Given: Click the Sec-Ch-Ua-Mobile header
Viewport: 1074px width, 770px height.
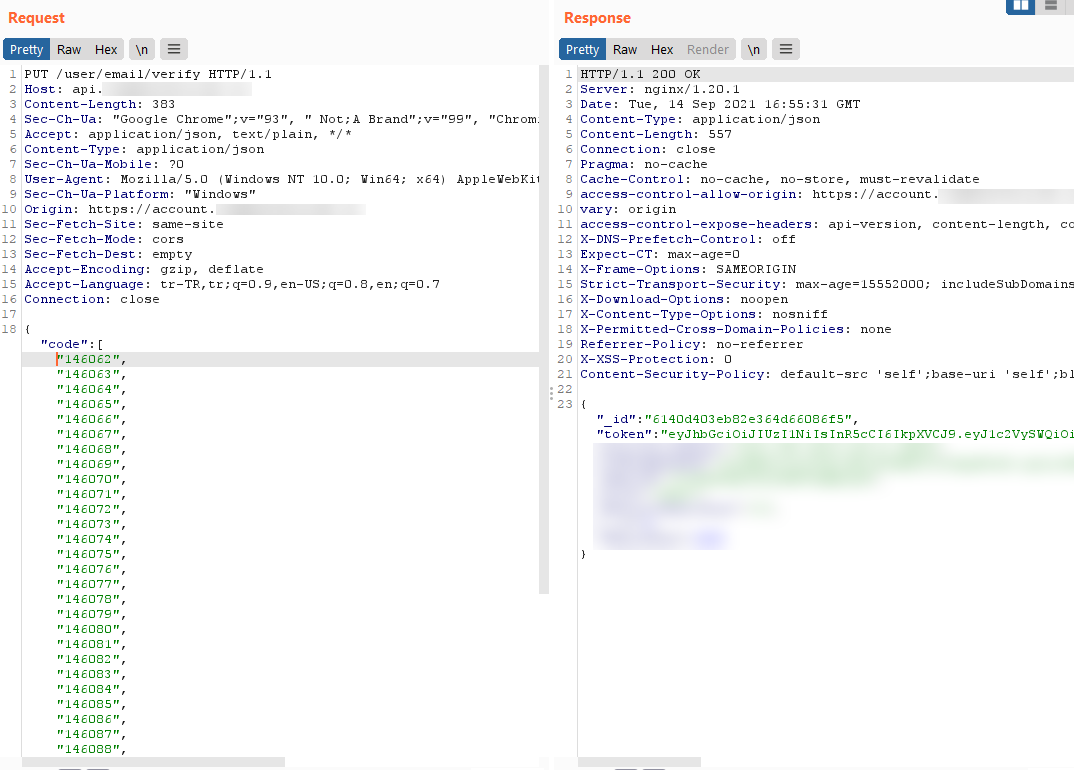Looking at the screenshot, I should click(x=104, y=164).
